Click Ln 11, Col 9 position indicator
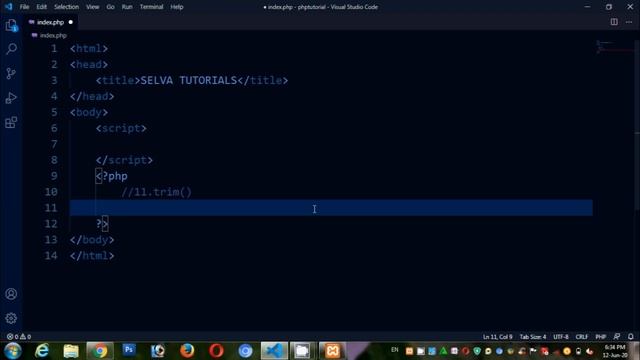Screen dimensions: 640x360 click(497, 337)
